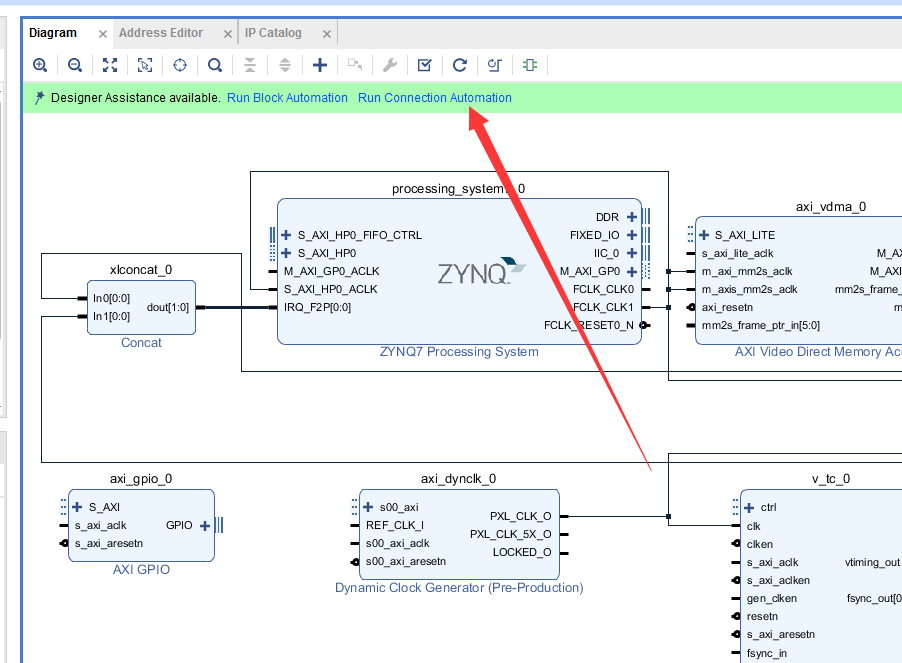Select the PXL_CLK_5X_O output pin
This screenshot has width=902, height=663.
510,534
